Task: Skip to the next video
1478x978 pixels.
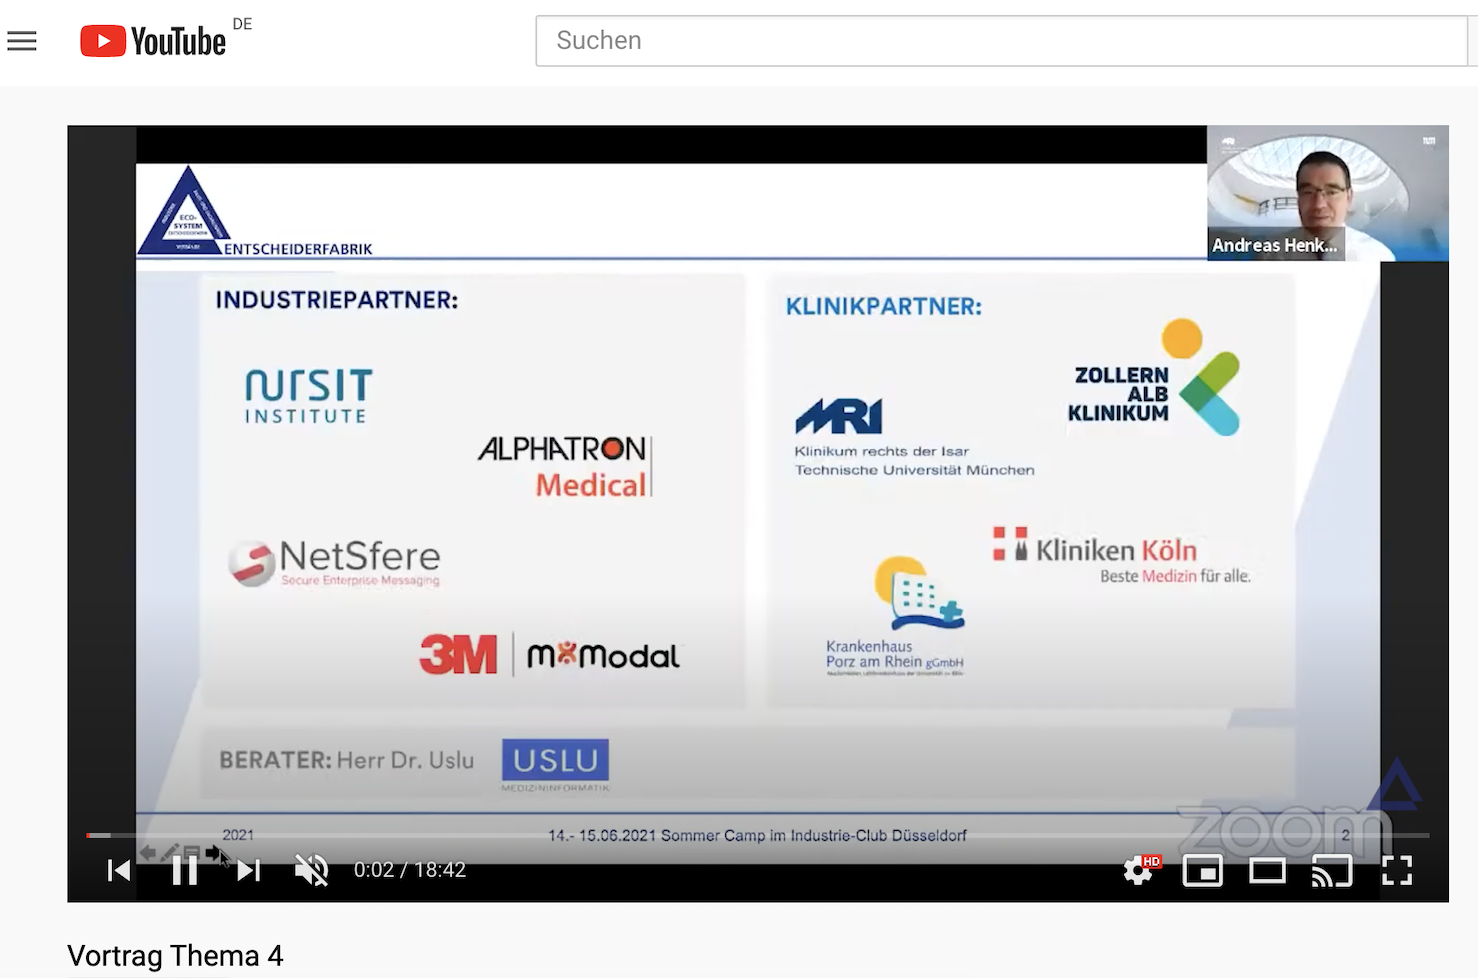Action: click(249, 870)
